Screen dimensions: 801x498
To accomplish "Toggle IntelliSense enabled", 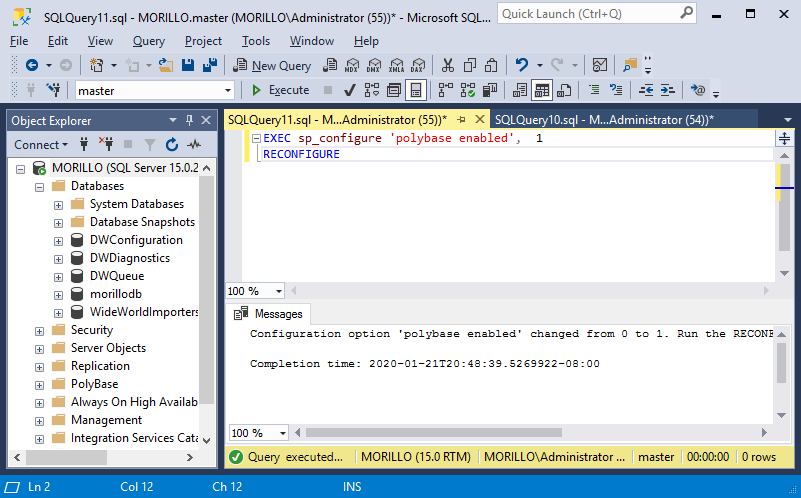I will pos(416,90).
